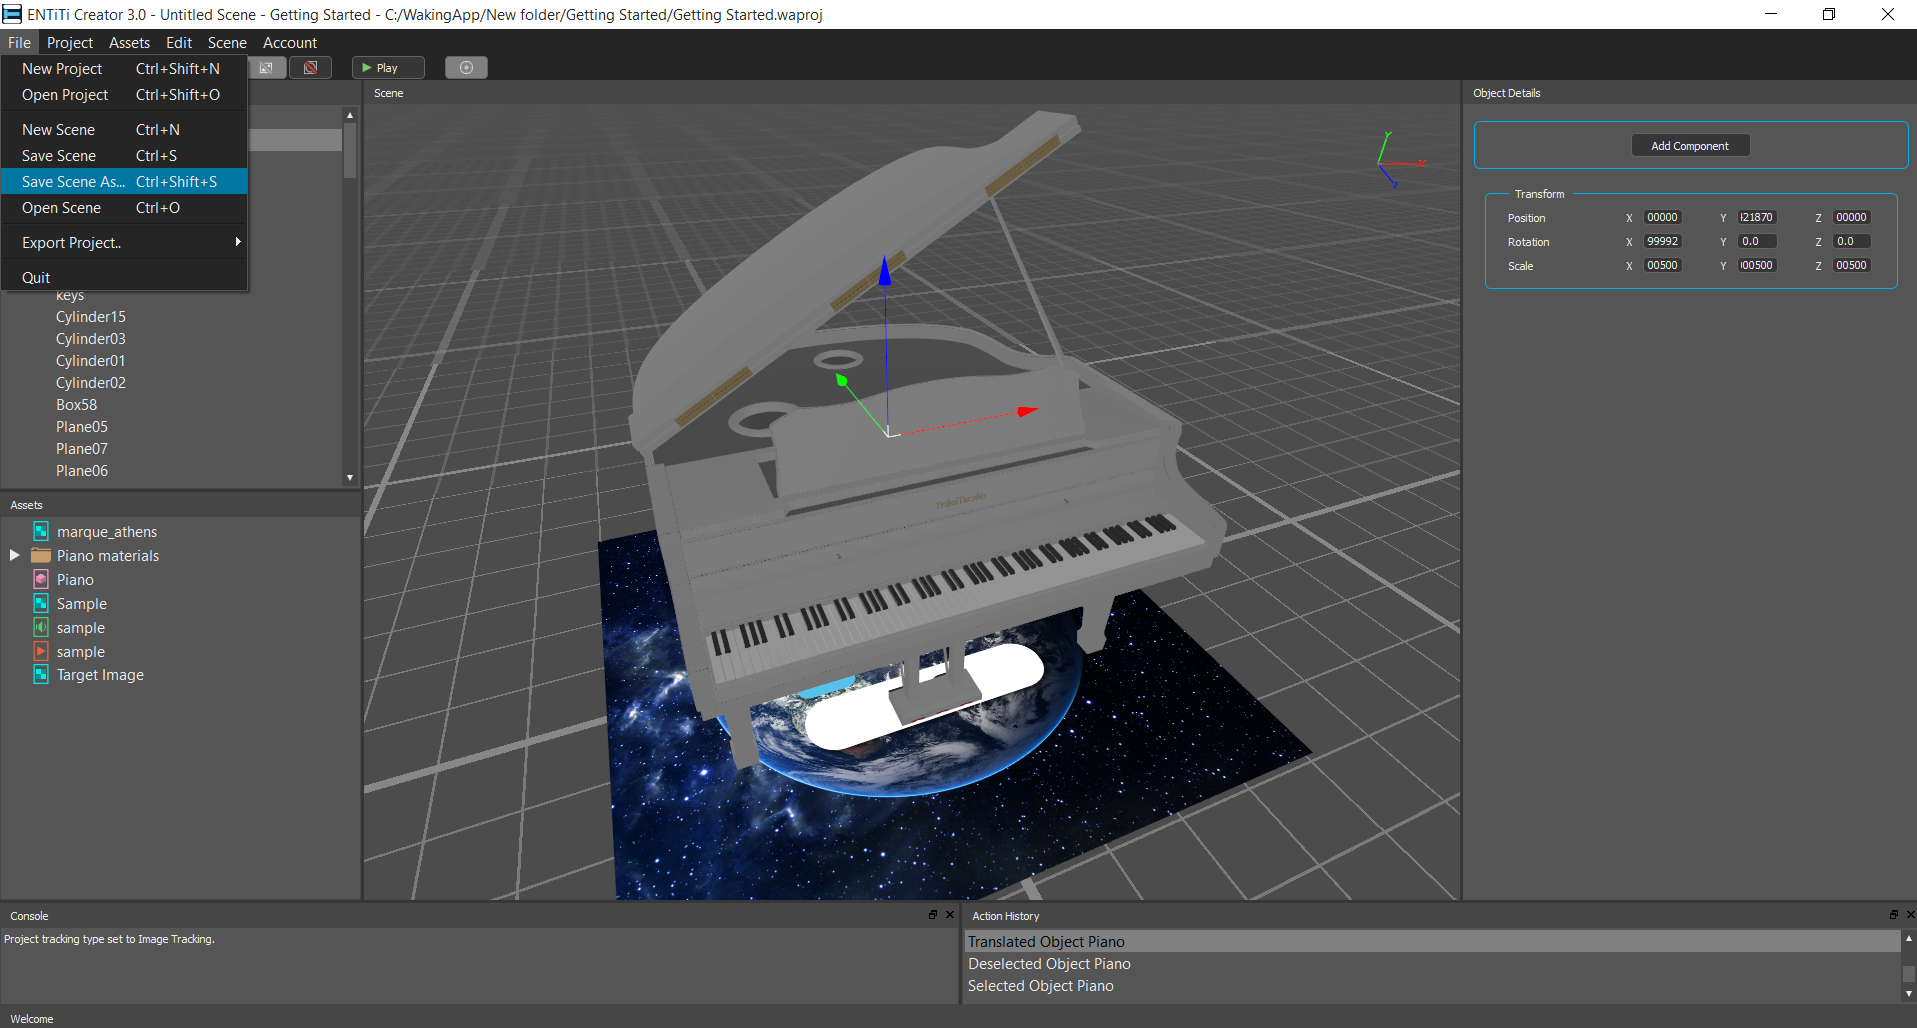Start the scene with the Play button
The width and height of the screenshot is (1917, 1028).
click(x=388, y=68)
